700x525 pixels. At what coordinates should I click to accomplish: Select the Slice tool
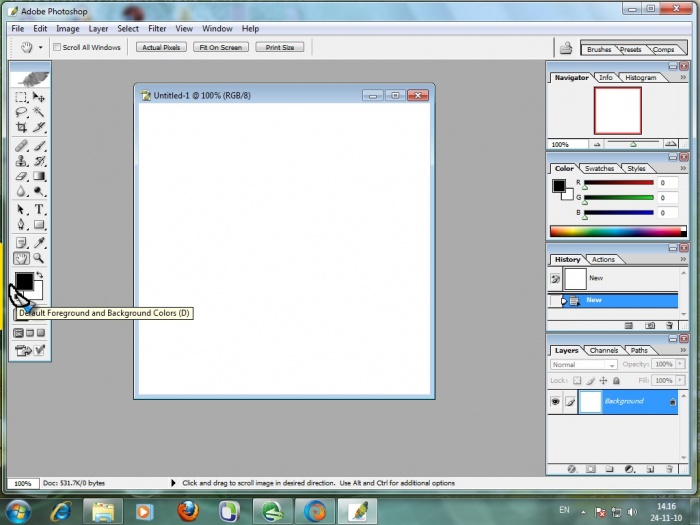pyautogui.click(x=39, y=127)
